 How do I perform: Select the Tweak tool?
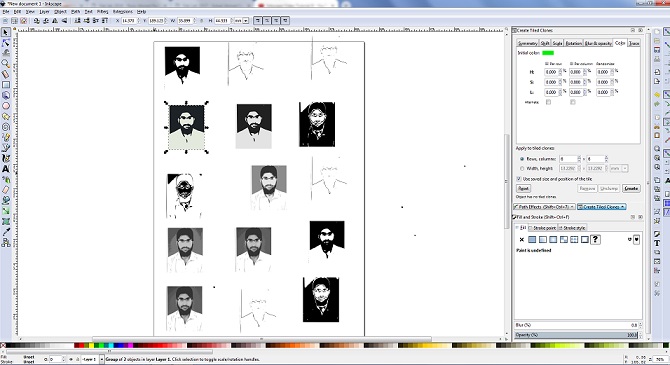6,53
